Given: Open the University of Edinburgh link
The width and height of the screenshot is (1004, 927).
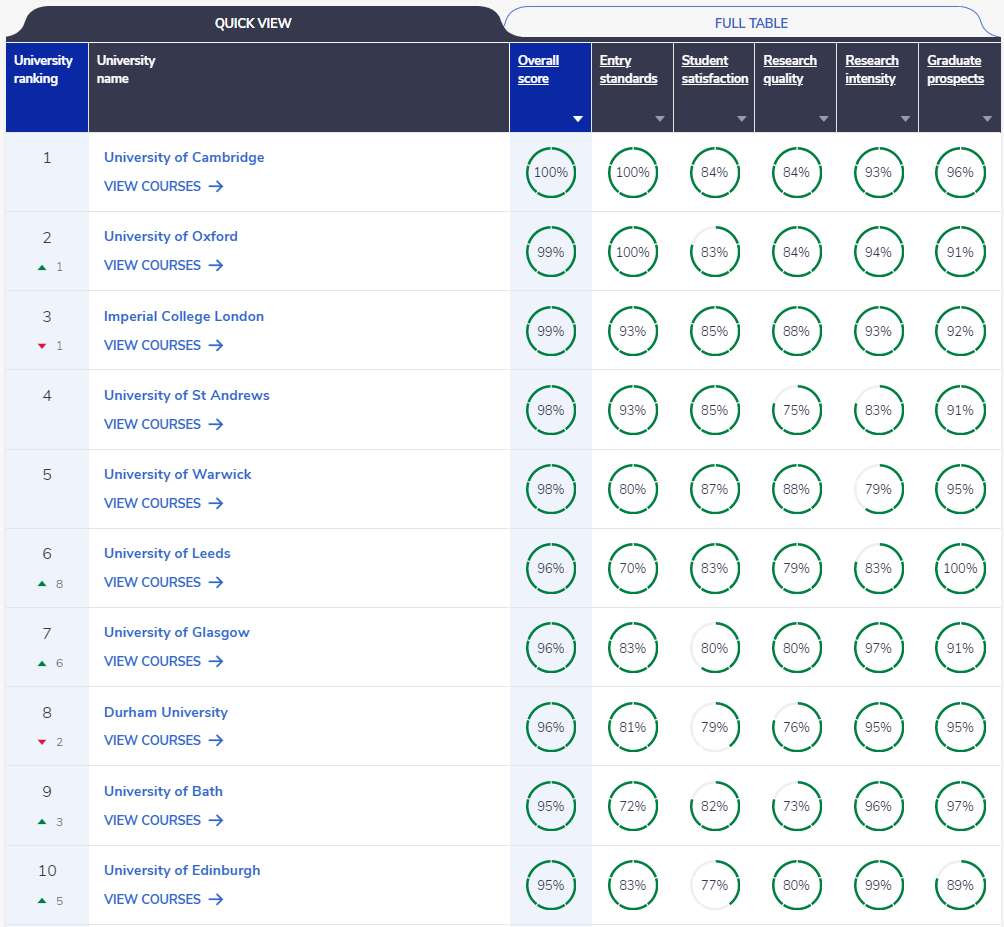Looking at the screenshot, I should coord(182,871).
